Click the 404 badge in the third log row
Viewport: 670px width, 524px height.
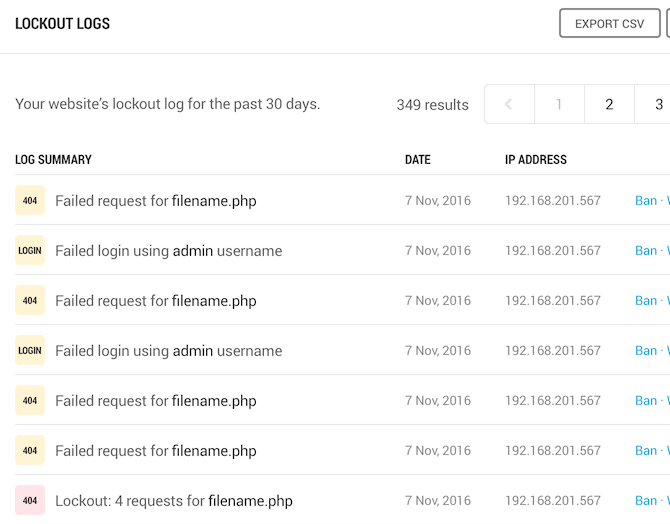pyautogui.click(x=30, y=300)
